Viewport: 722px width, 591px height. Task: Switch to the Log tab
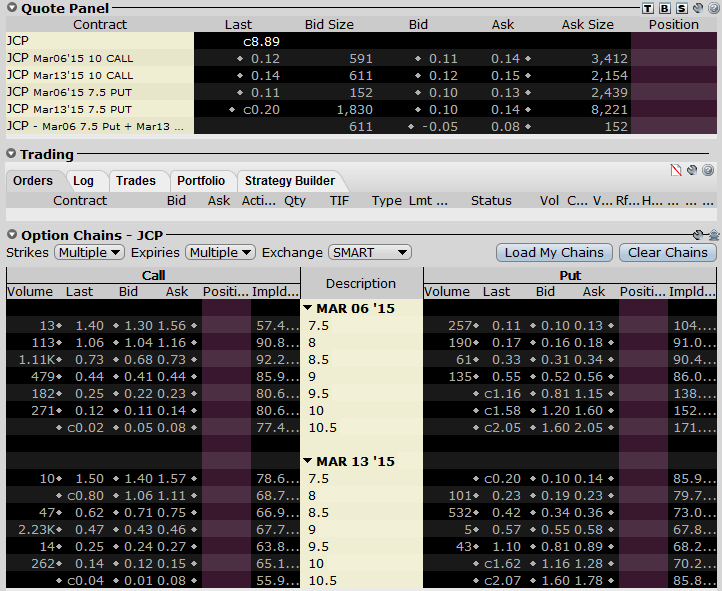pos(83,180)
